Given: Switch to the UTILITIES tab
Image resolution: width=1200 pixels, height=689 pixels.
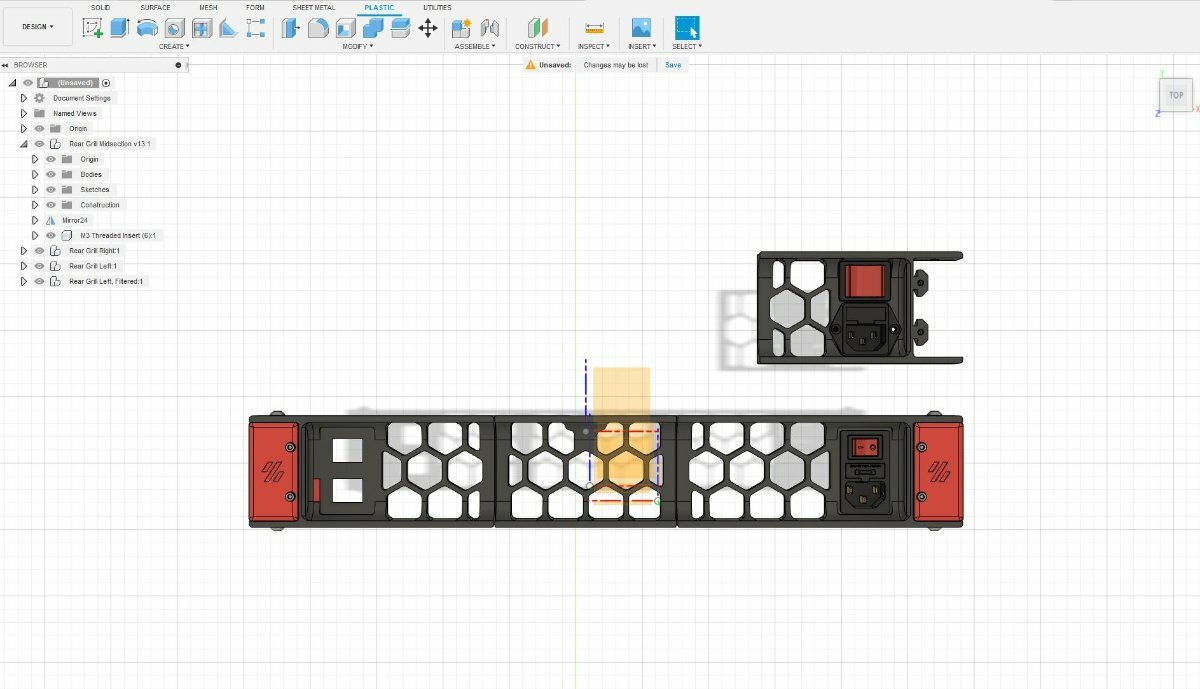Looking at the screenshot, I should coord(437,7).
